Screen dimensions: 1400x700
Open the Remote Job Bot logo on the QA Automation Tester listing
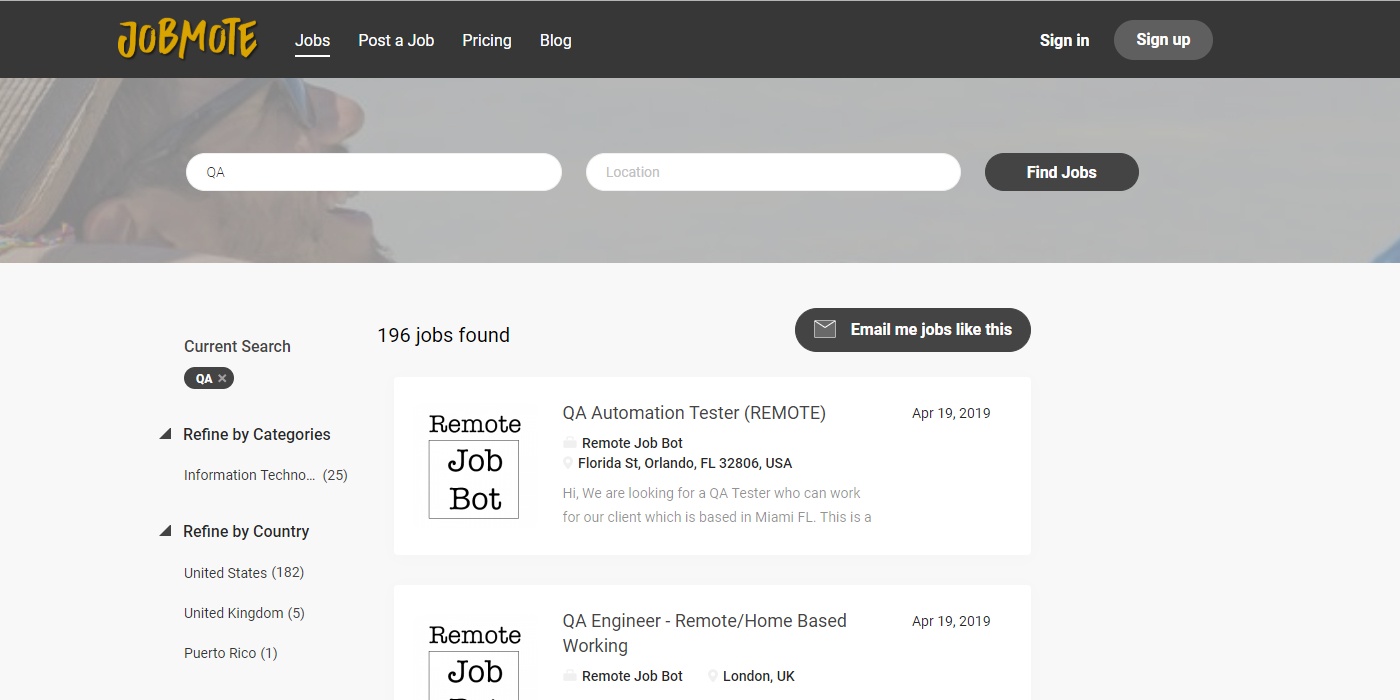pyautogui.click(x=474, y=466)
